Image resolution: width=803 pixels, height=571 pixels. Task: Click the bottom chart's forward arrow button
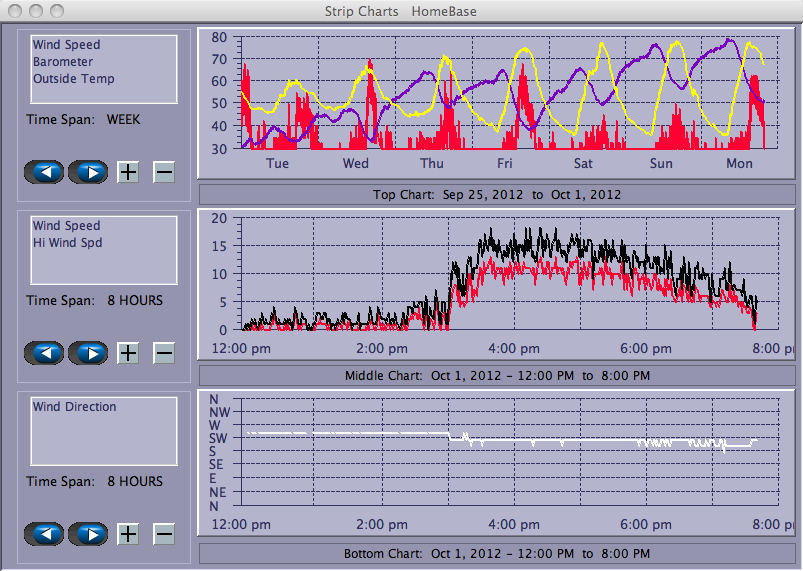(x=88, y=534)
